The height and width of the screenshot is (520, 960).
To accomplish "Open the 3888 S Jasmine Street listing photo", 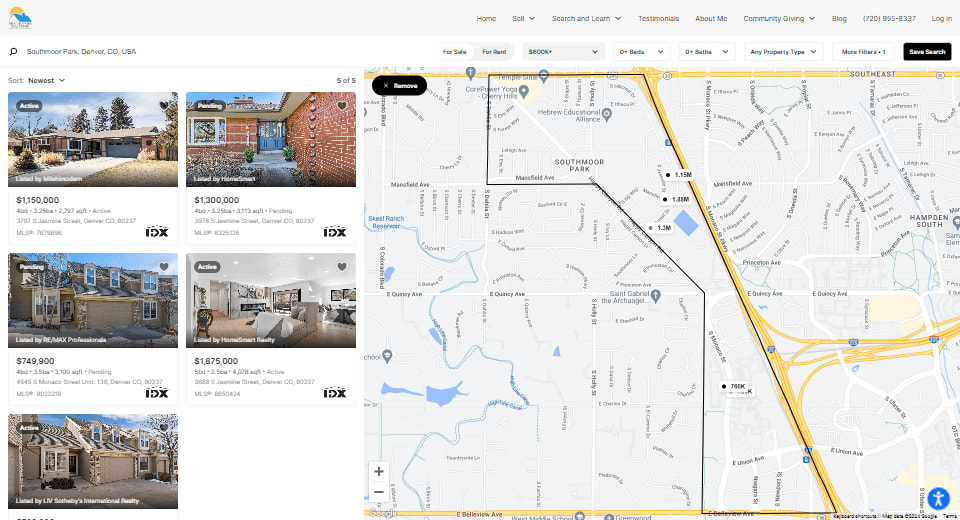I will (271, 301).
